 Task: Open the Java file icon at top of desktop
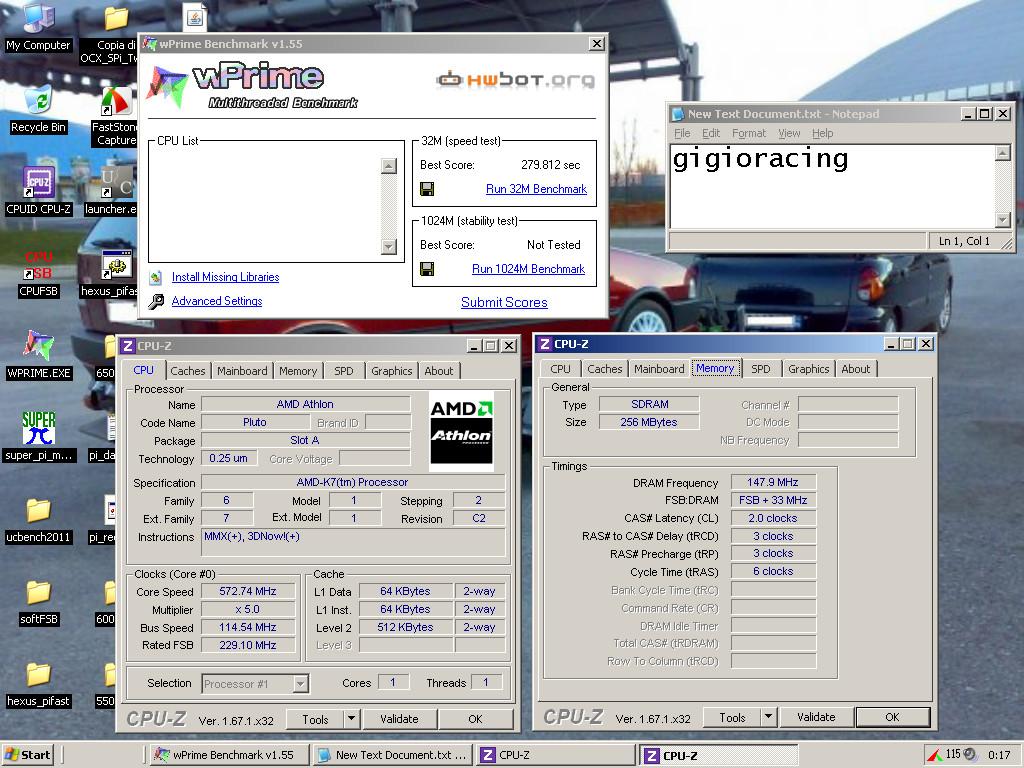pos(195,16)
